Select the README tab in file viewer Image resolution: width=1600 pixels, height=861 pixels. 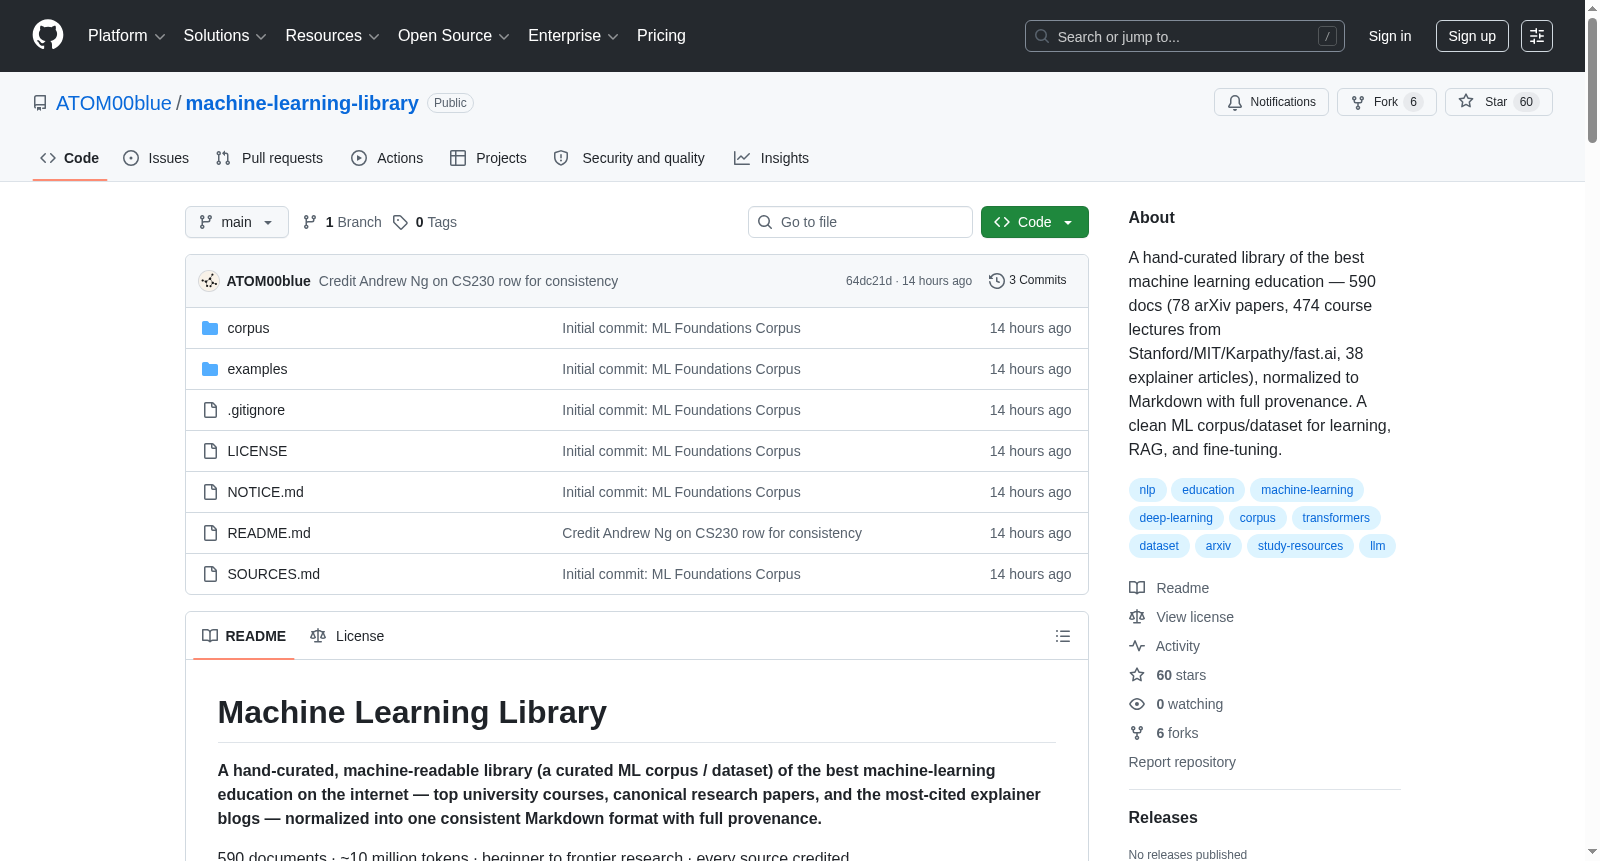pos(244,636)
